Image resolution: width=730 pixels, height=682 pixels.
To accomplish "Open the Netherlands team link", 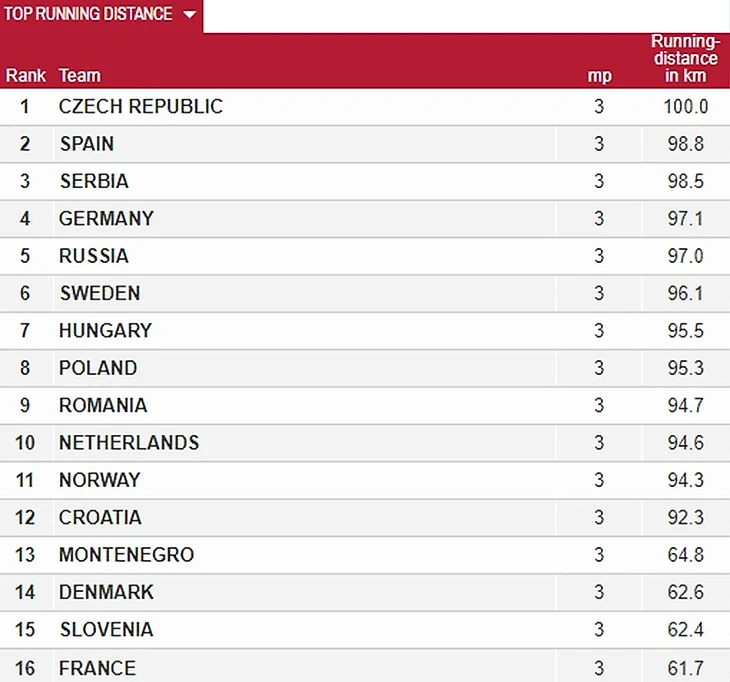I will [129, 442].
